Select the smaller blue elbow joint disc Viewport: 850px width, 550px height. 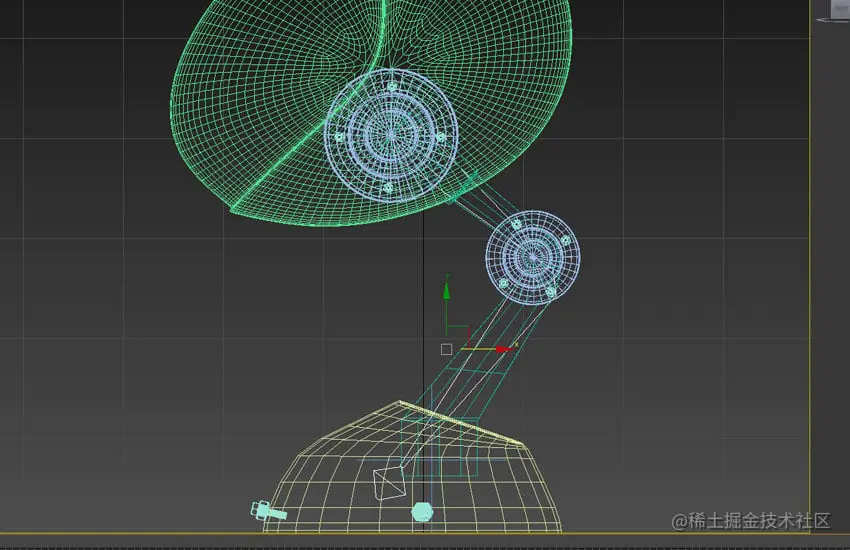(x=533, y=258)
